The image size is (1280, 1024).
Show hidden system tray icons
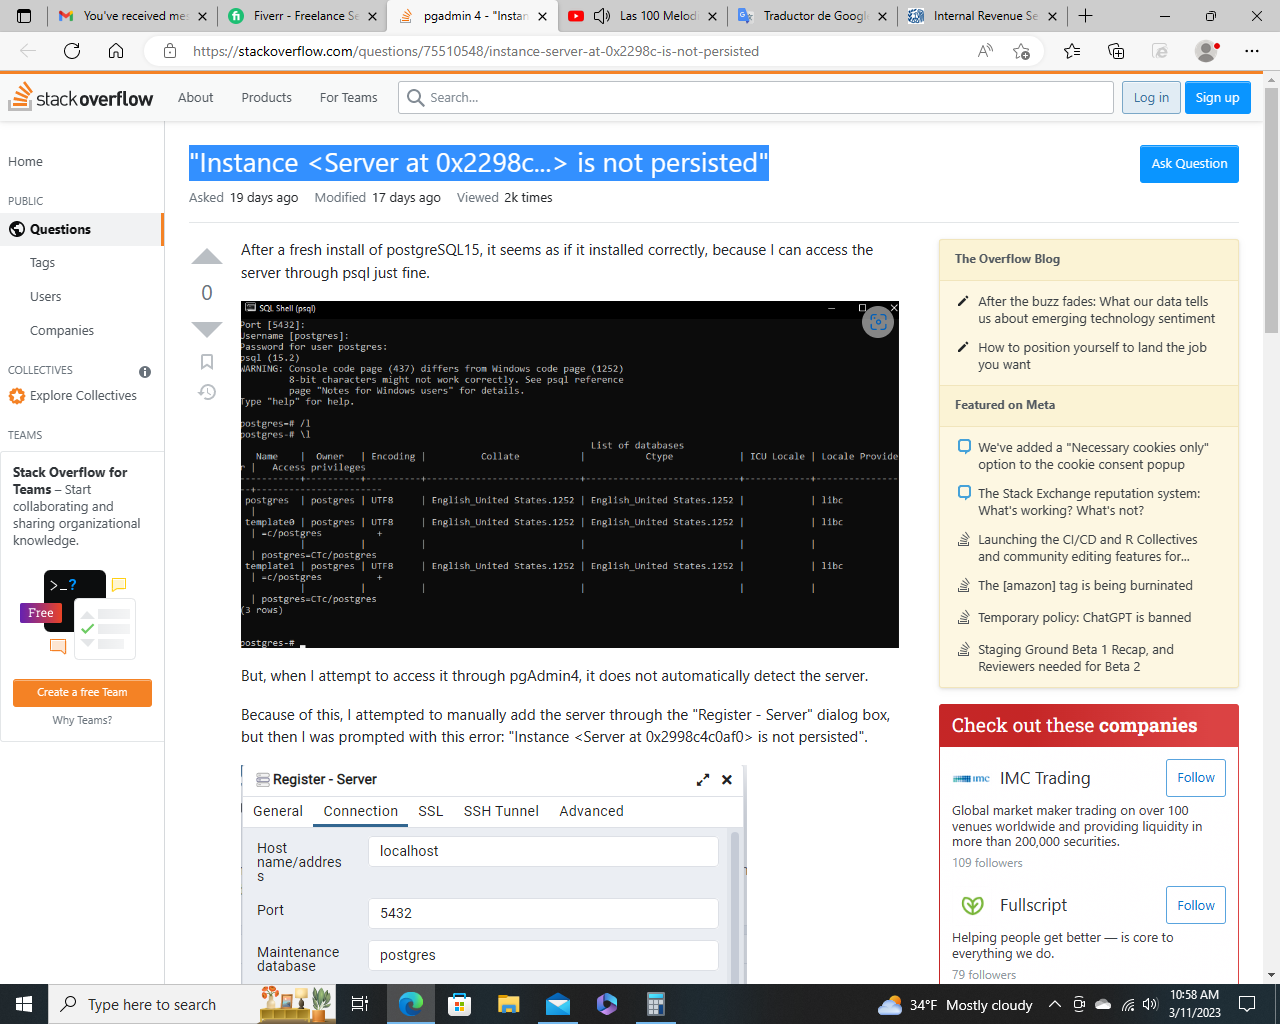pyautogui.click(x=1054, y=1004)
